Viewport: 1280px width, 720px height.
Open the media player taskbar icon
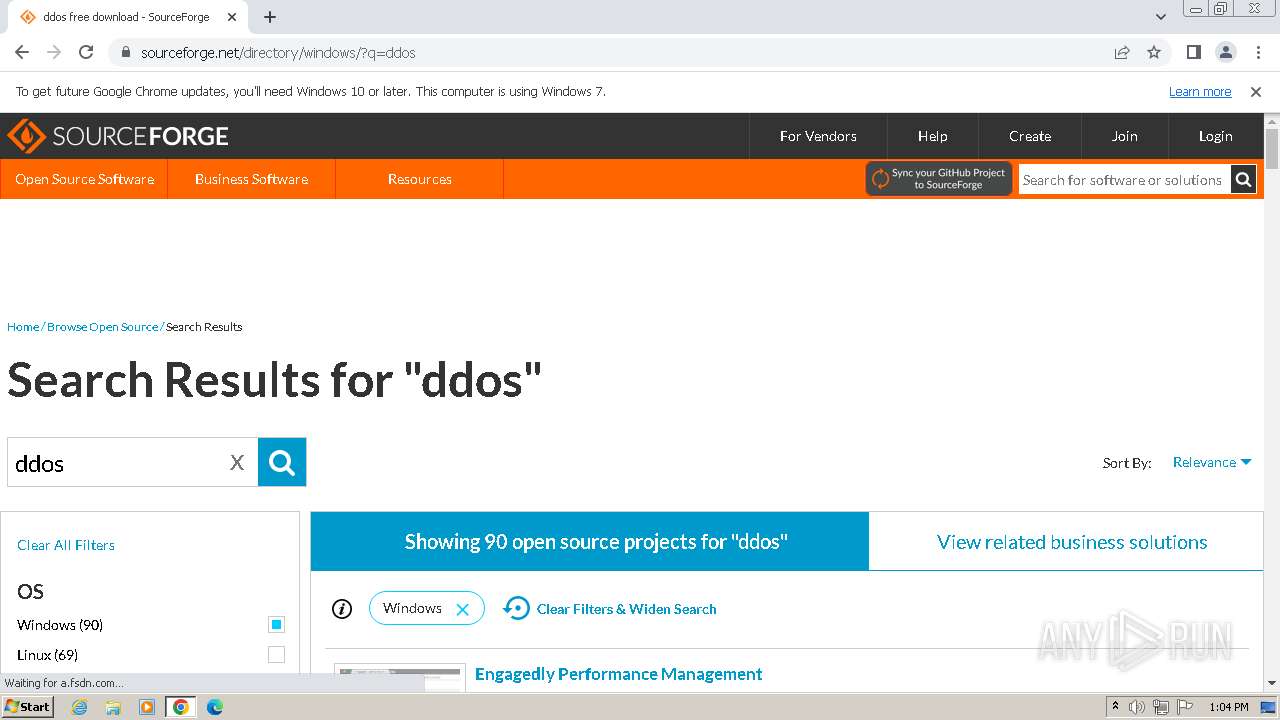(x=147, y=707)
